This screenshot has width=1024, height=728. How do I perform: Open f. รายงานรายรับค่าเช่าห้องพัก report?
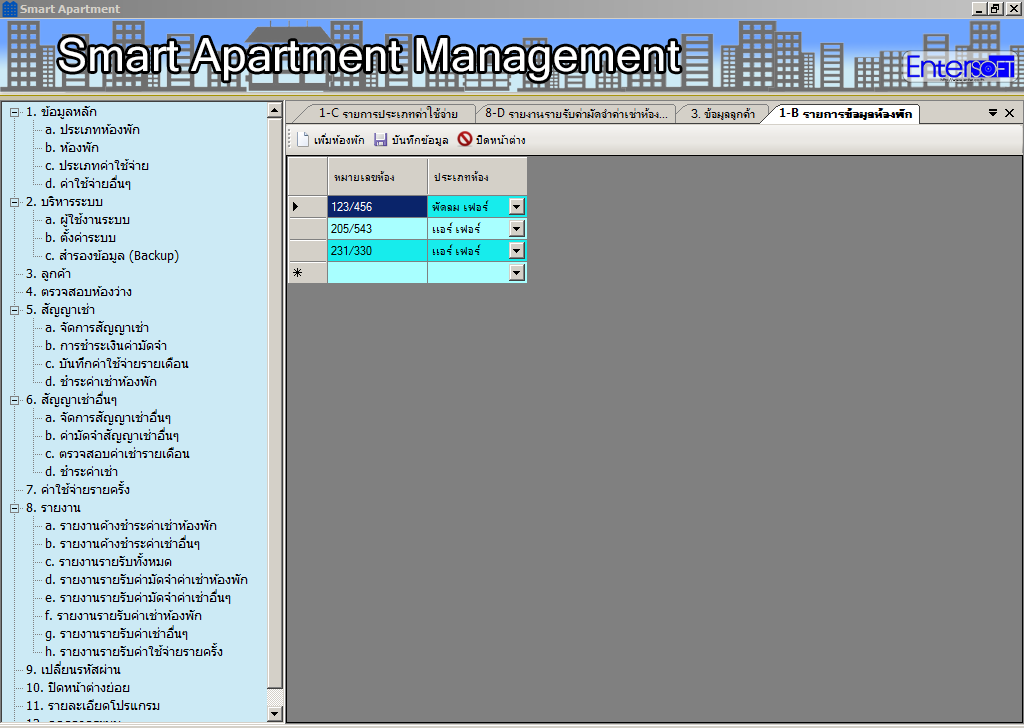[x=123, y=616]
